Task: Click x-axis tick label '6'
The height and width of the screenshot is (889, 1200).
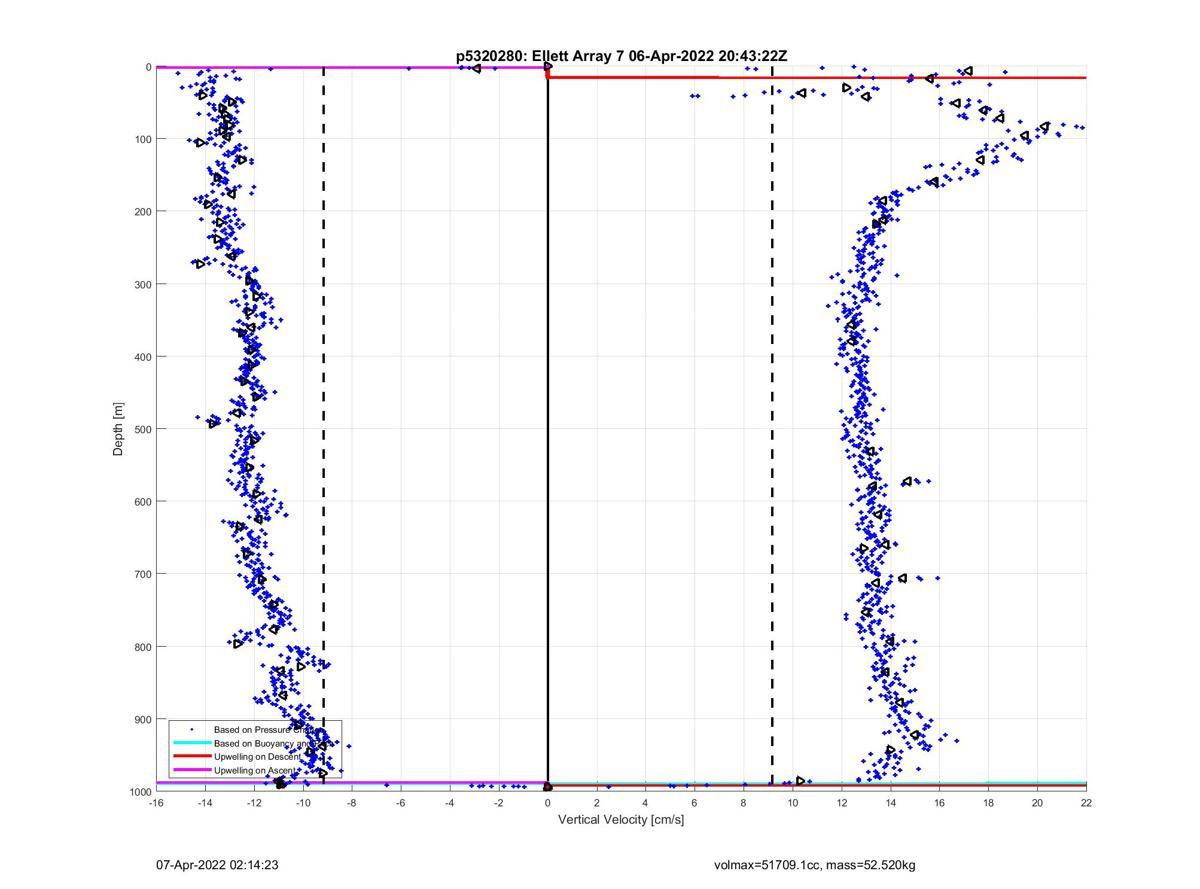Action: [695, 802]
